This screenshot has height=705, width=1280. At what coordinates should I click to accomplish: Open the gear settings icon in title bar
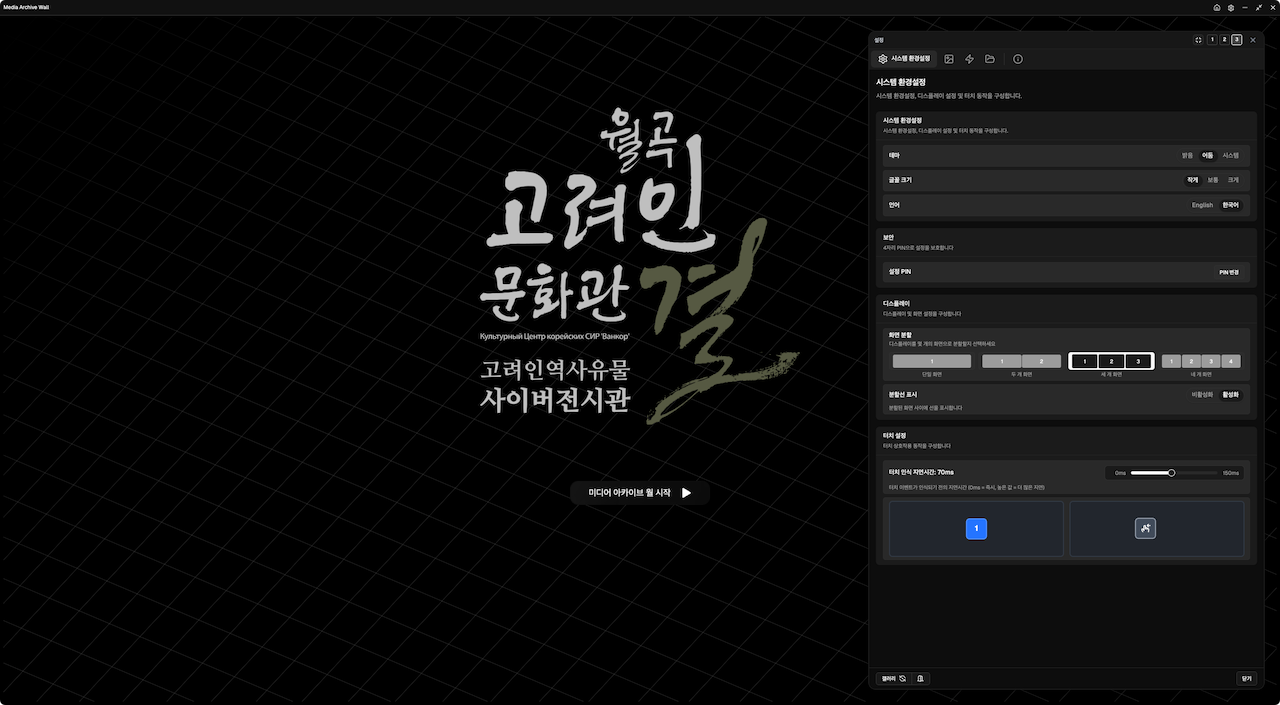(1231, 7)
